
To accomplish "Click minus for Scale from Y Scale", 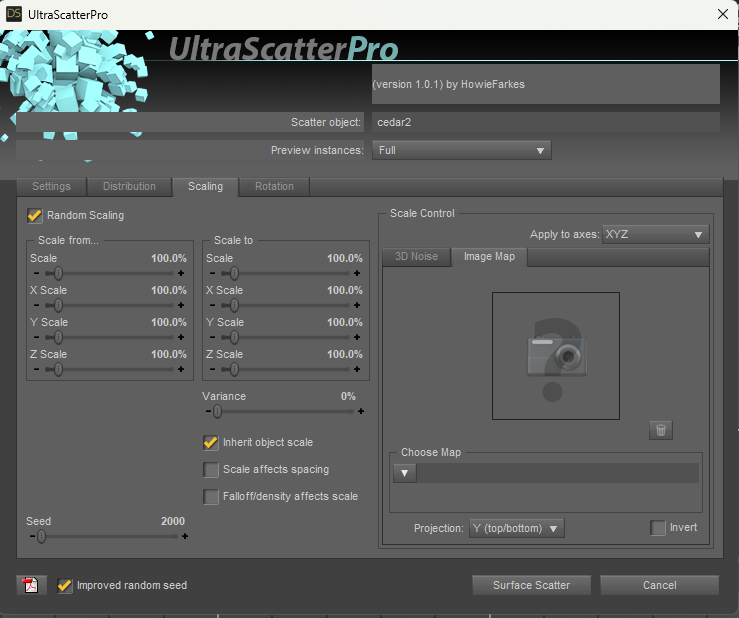I will click(36, 337).
